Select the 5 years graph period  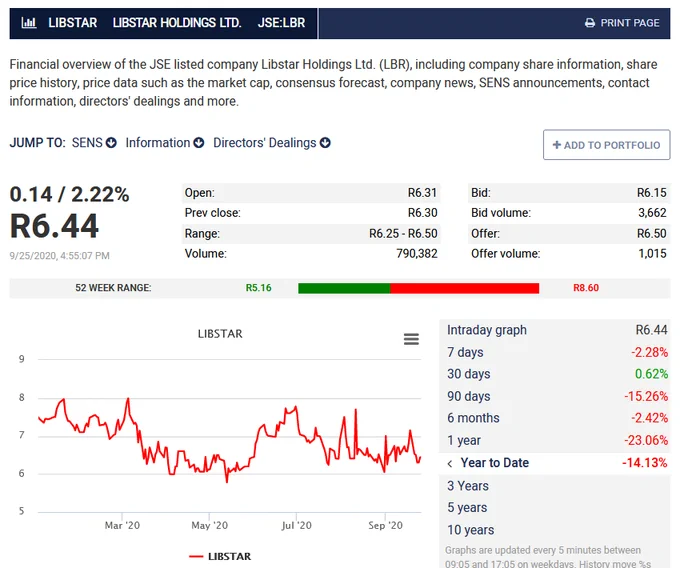point(557,508)
